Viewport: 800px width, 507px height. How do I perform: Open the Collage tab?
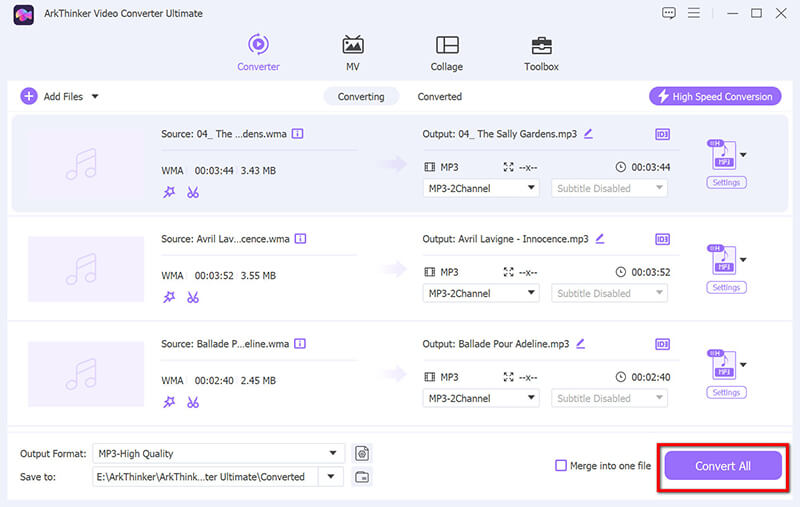pyautogui.click(x=446, y=53)
